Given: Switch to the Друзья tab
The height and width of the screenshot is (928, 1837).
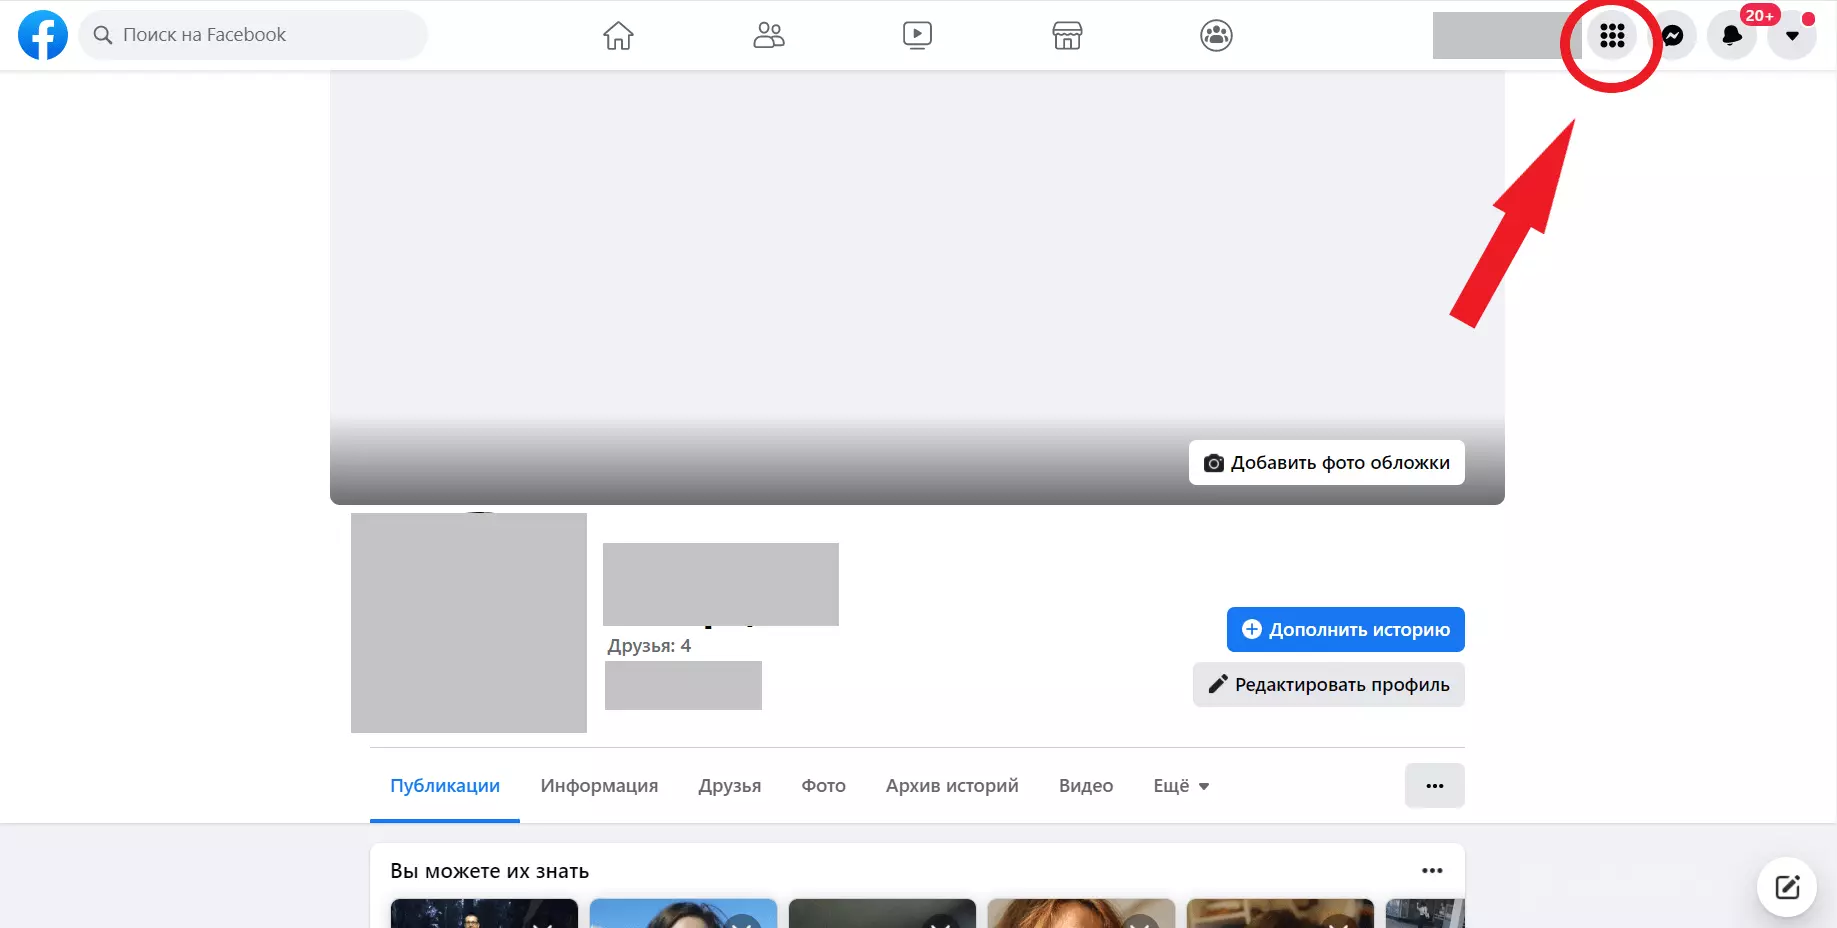Looking at the screenshot, I should point(730,786).
